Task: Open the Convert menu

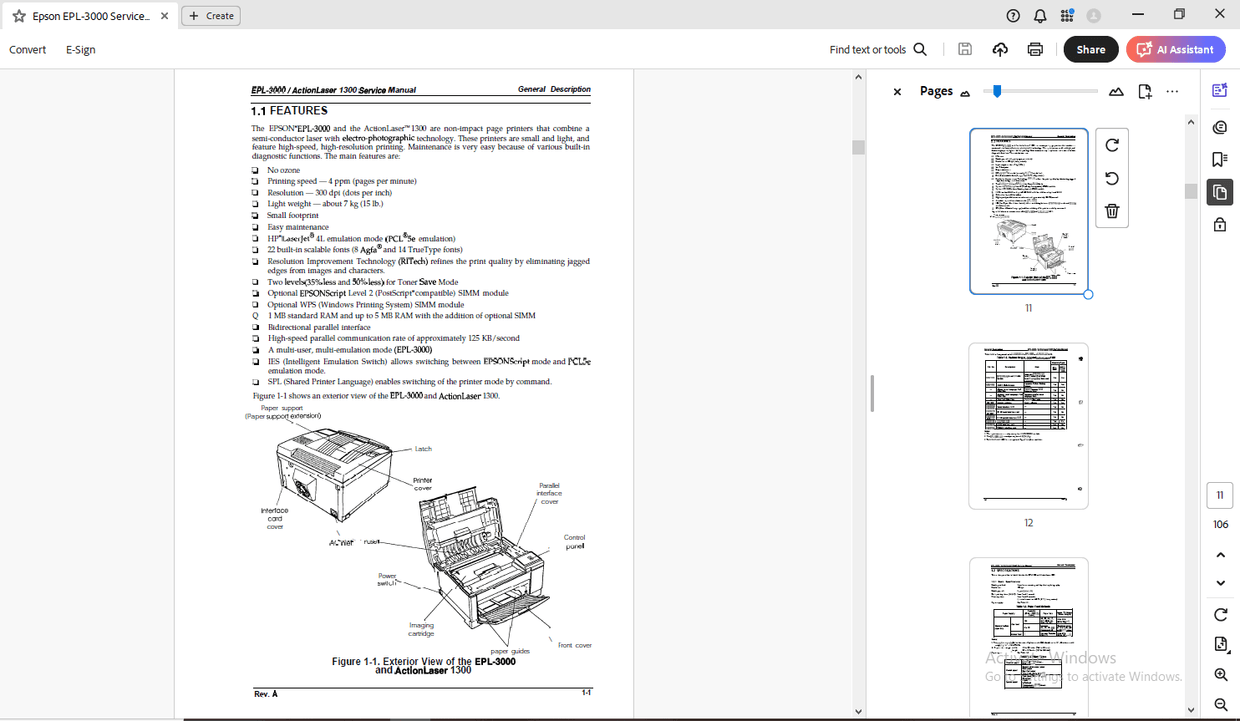Action: click(x=28, y=49)
